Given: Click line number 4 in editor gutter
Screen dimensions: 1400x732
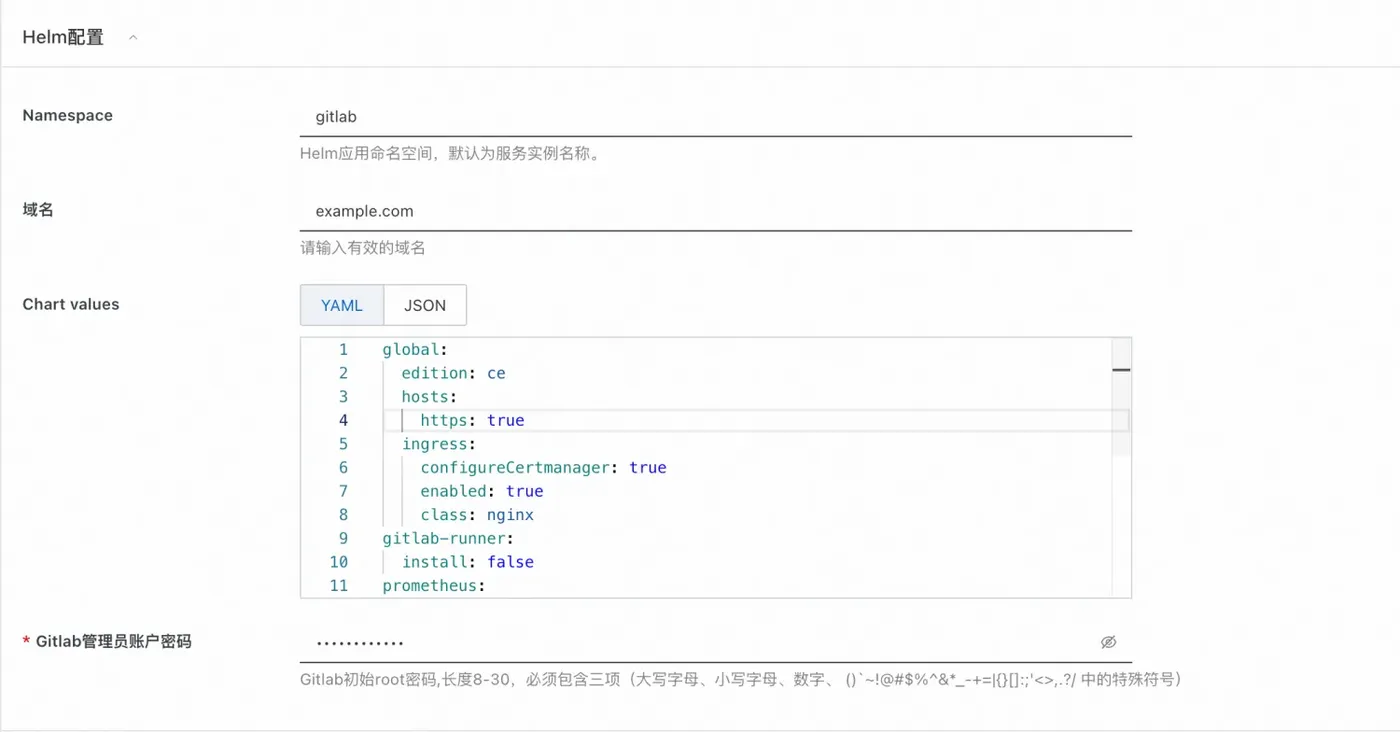Looking at the screenshot, I should tap(343, 420).
